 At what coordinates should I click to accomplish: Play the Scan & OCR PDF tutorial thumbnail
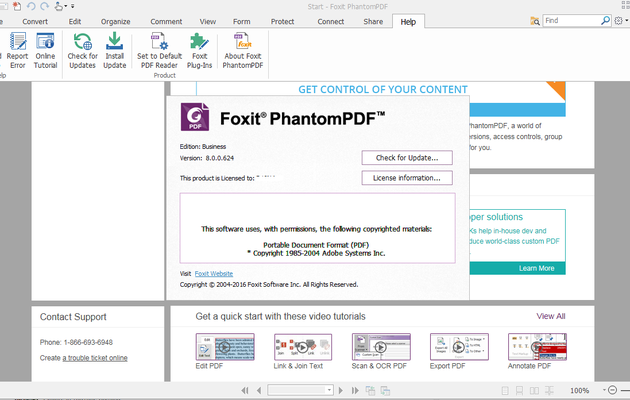pos(381,346)
